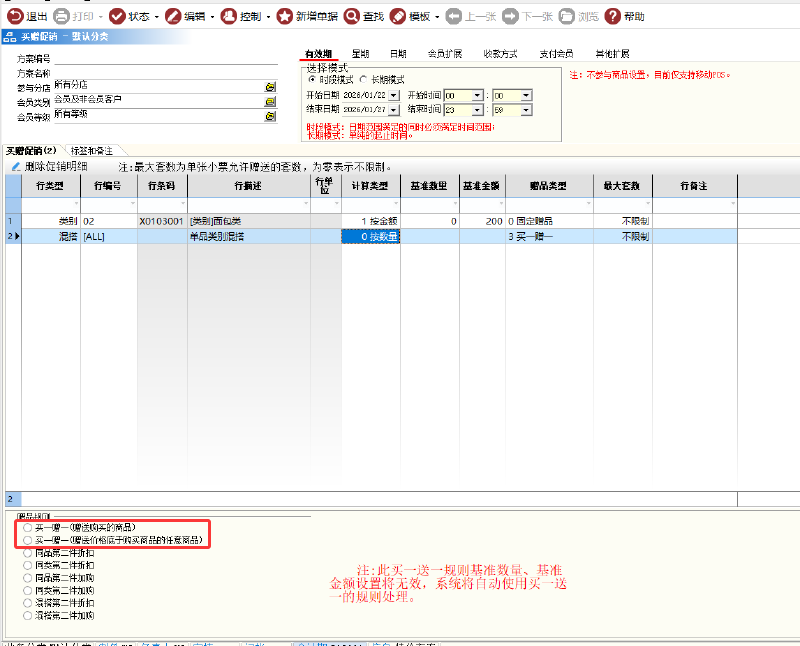
Task: Expand the 状态 toolbar dropdown arrow
Action: tap(157, 17)
